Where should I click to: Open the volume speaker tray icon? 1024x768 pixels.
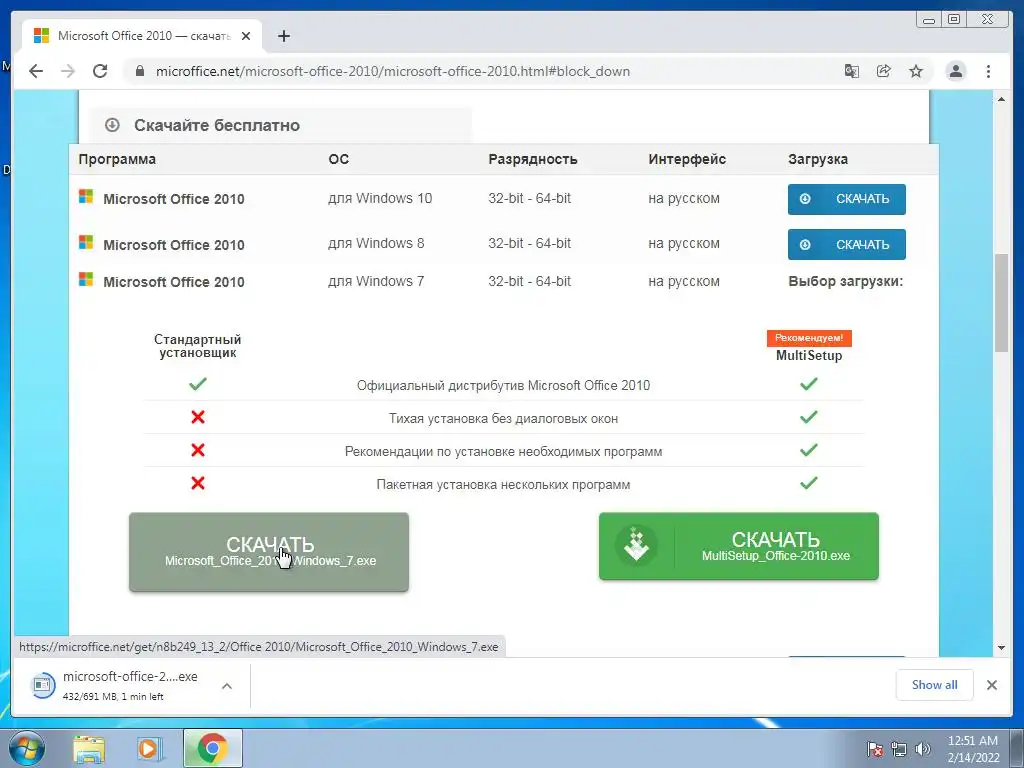[x=923, y=749]
